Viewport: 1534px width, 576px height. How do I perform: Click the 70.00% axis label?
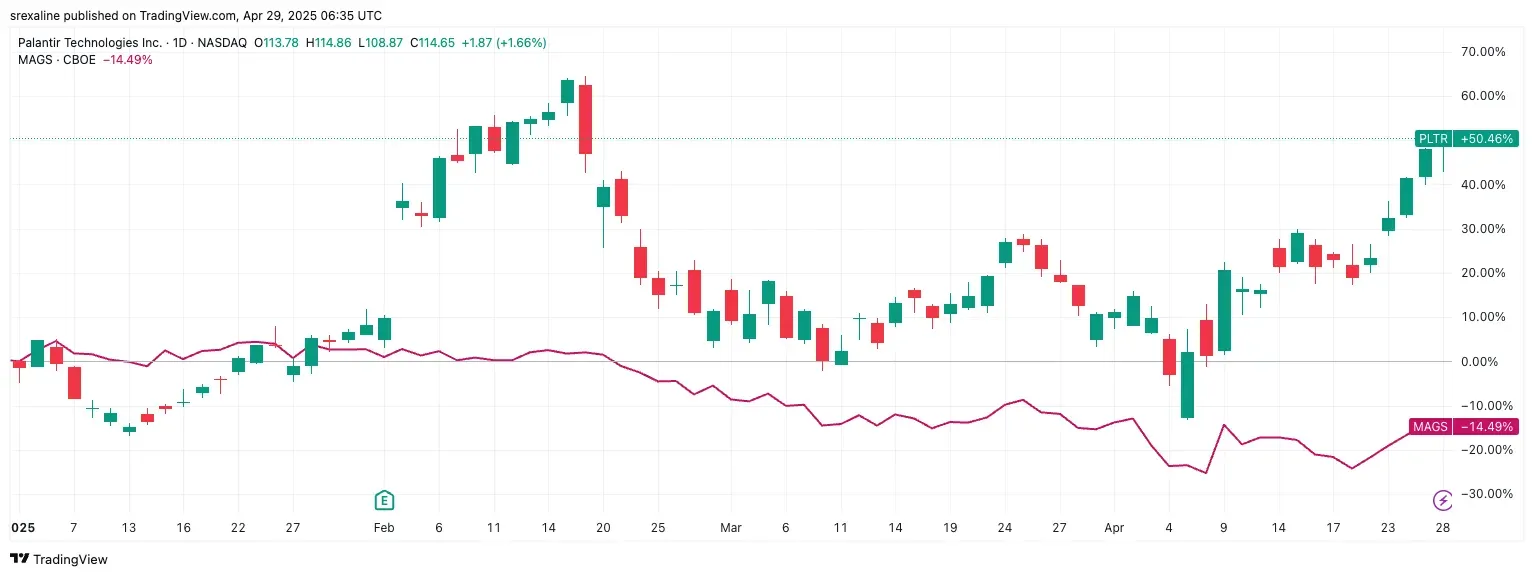1484,52
